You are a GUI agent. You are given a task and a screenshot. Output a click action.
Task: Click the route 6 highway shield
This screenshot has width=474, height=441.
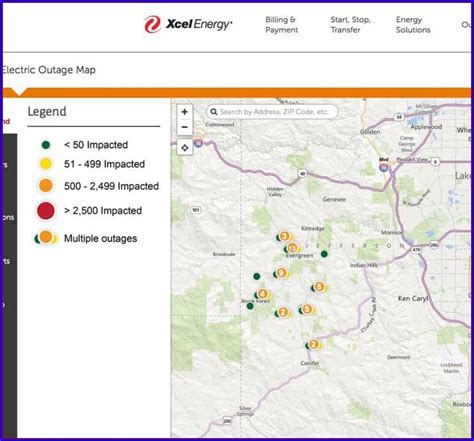point(435,162)
